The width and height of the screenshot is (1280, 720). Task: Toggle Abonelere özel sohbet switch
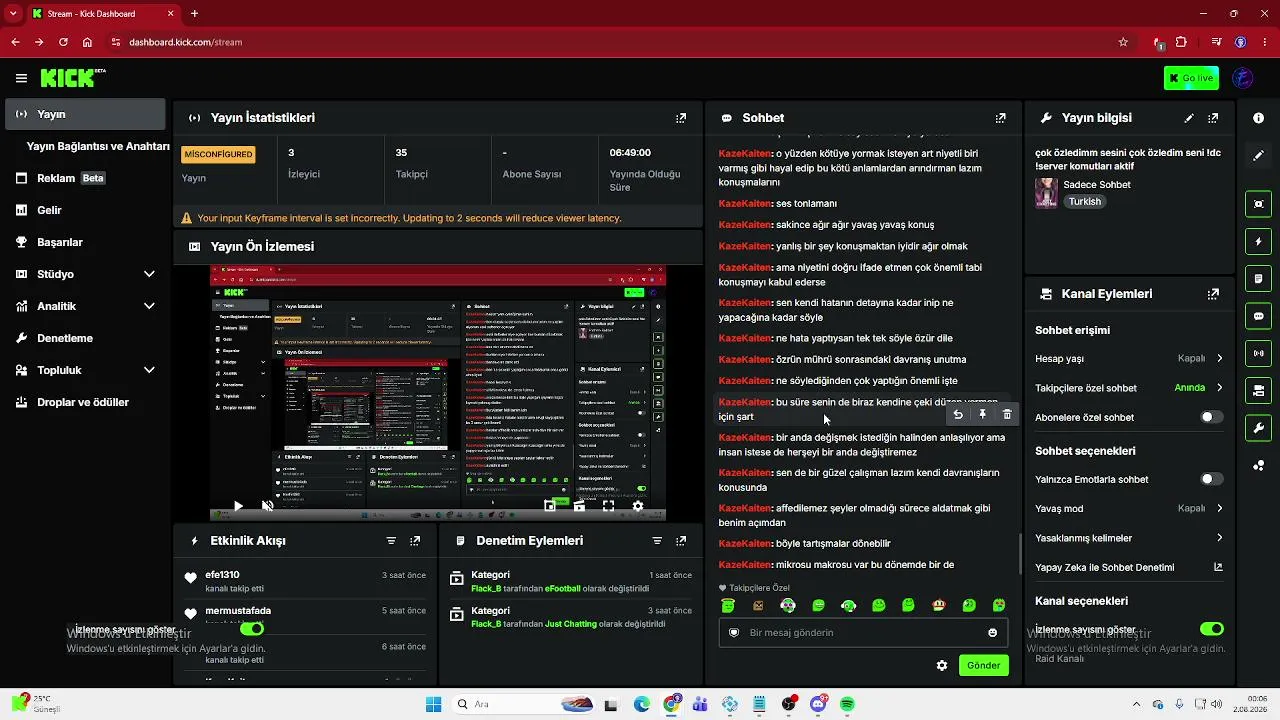click(x=1211, y=417)
